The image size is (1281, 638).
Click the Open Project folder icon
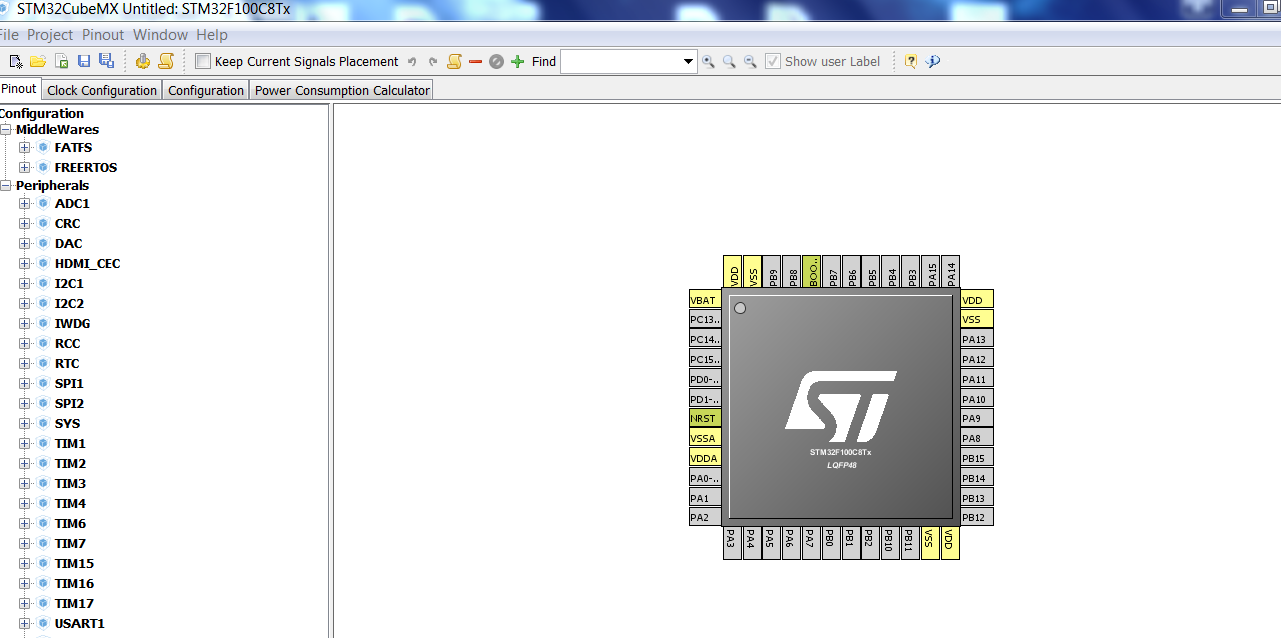point(38,62)
